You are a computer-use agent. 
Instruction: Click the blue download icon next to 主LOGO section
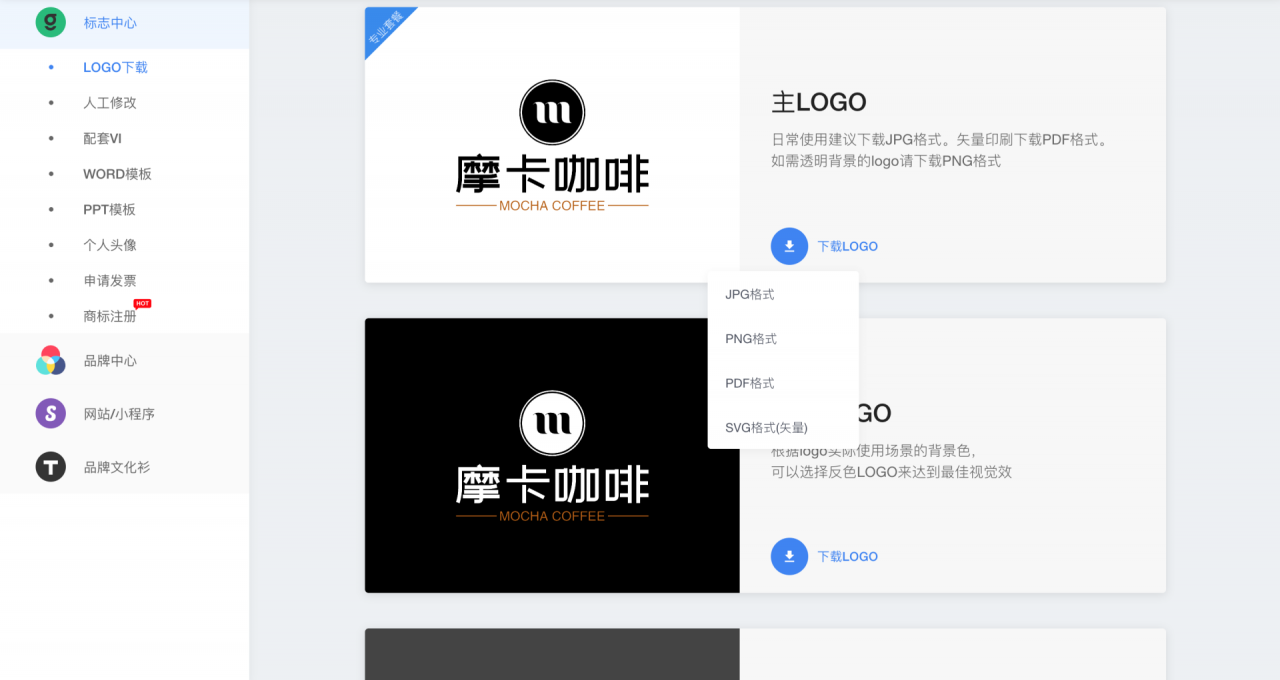pos(789,246)
